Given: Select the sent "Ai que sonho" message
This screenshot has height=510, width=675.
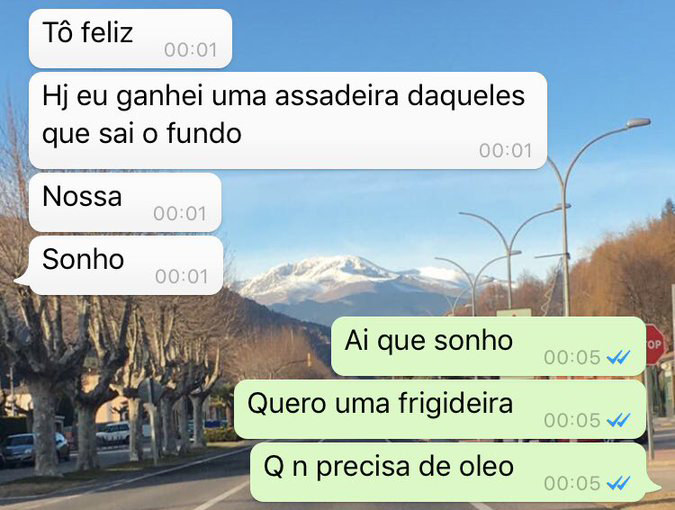Looking at the screenshot, I should click(x=489, y=346).
